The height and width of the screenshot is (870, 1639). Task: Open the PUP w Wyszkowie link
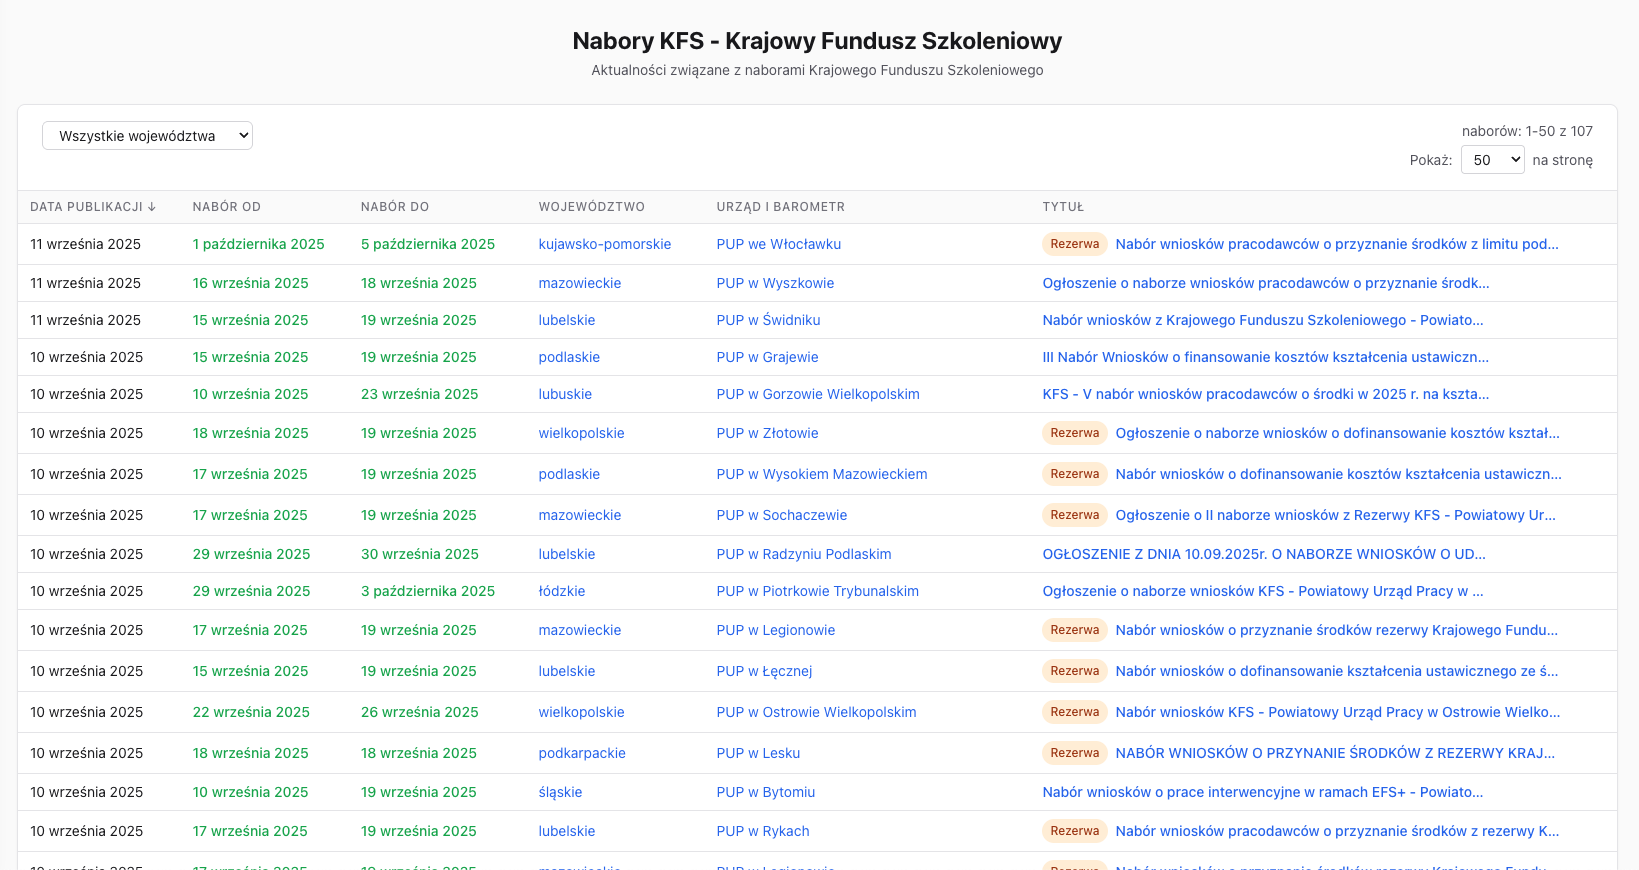775,283
